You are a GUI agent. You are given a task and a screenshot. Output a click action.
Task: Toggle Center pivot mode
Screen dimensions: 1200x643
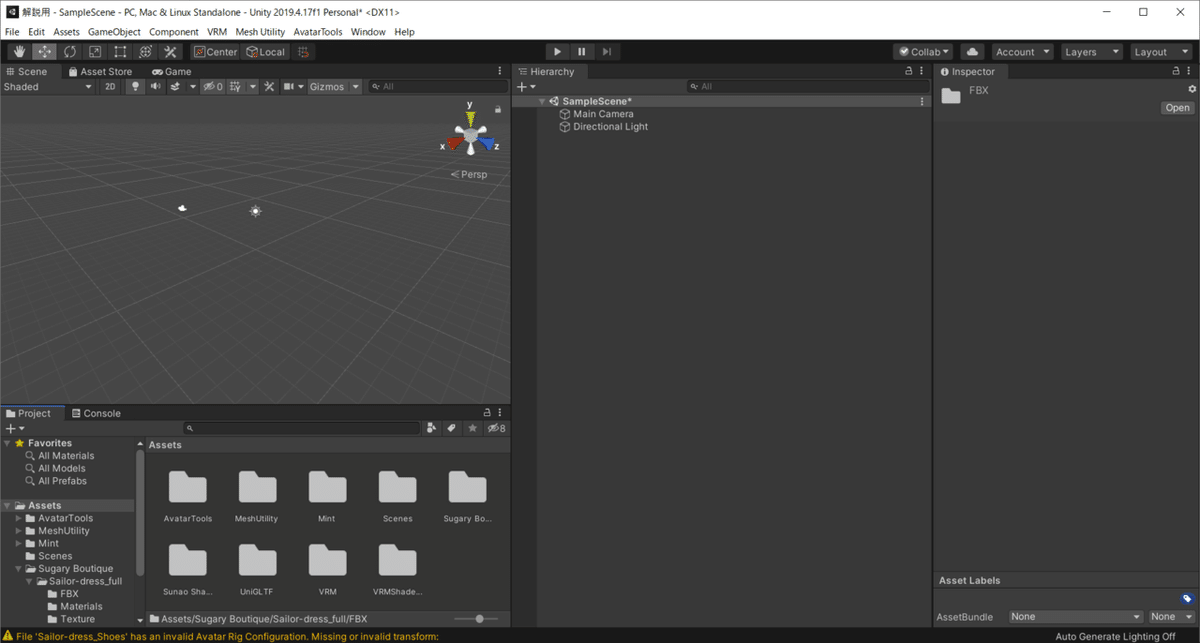click(215, 52)
